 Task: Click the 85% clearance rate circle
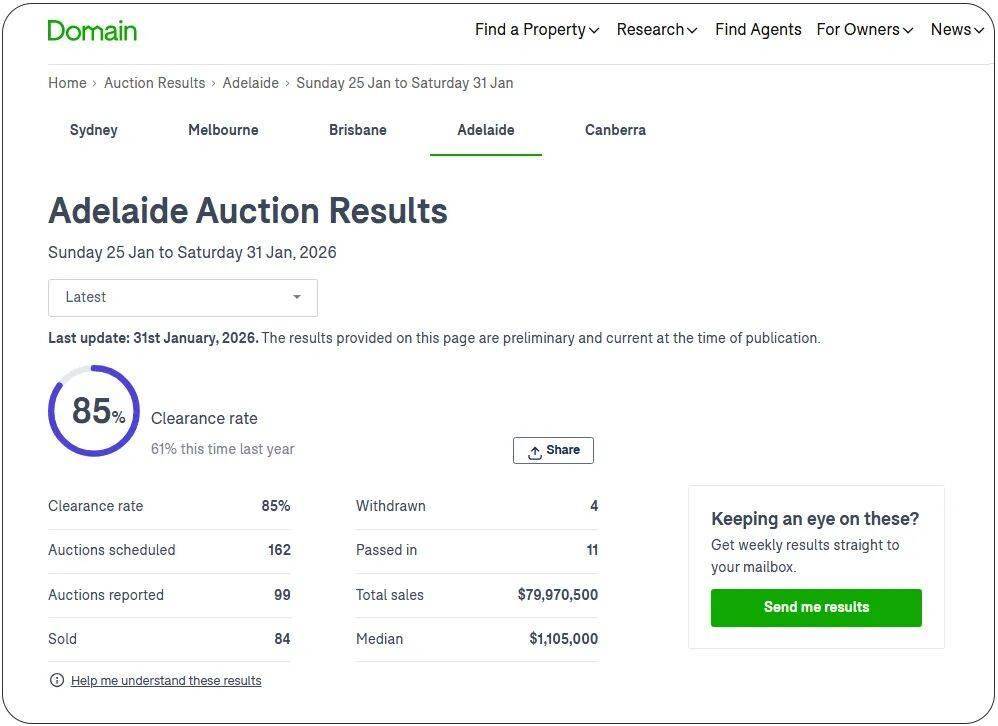click(94, 411)
